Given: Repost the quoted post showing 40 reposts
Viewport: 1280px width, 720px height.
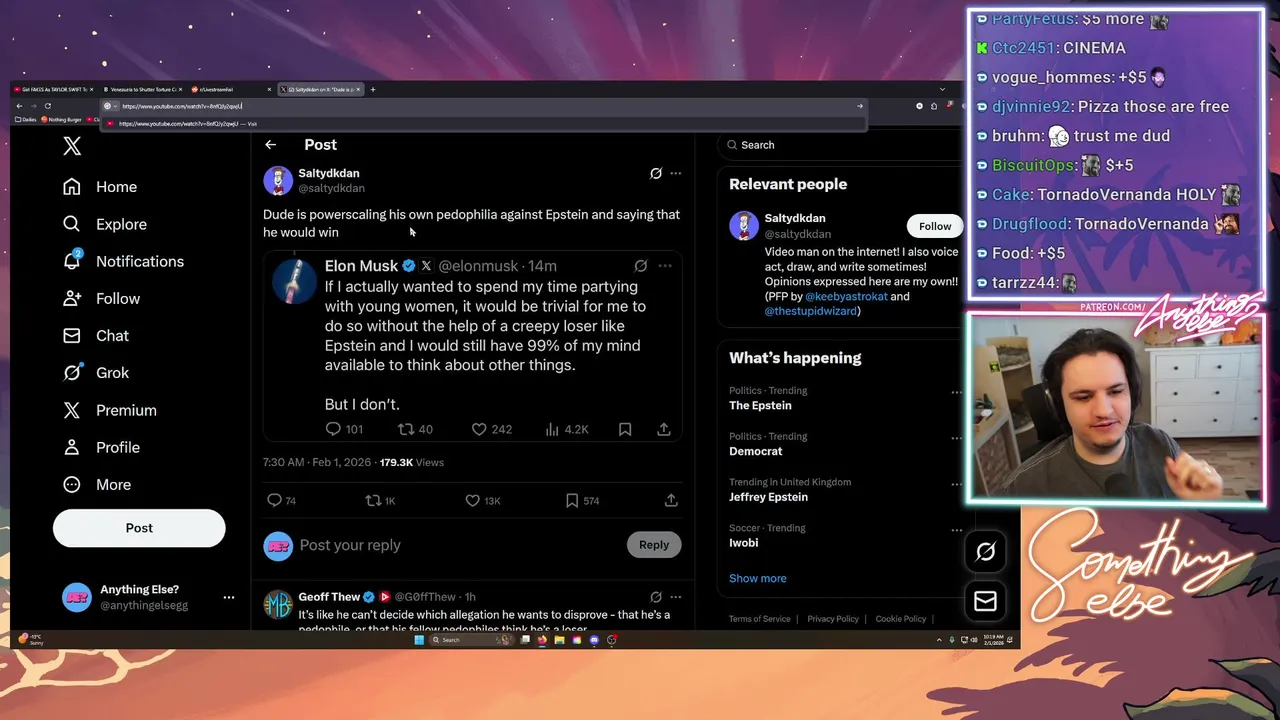Looking at the screenshot, I should click(x=406, y=429).
